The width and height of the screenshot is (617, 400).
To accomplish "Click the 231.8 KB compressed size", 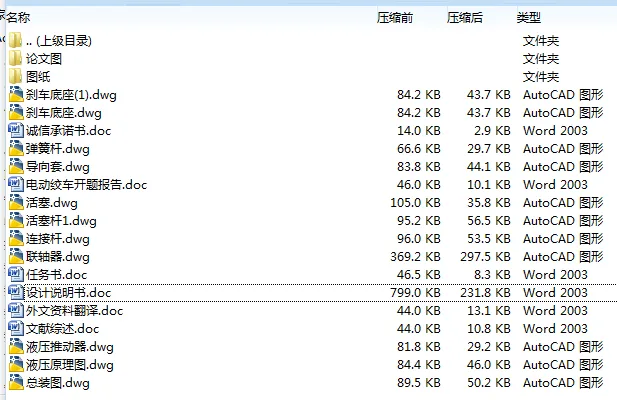I will pyautogui.click(x=485, y=293).
